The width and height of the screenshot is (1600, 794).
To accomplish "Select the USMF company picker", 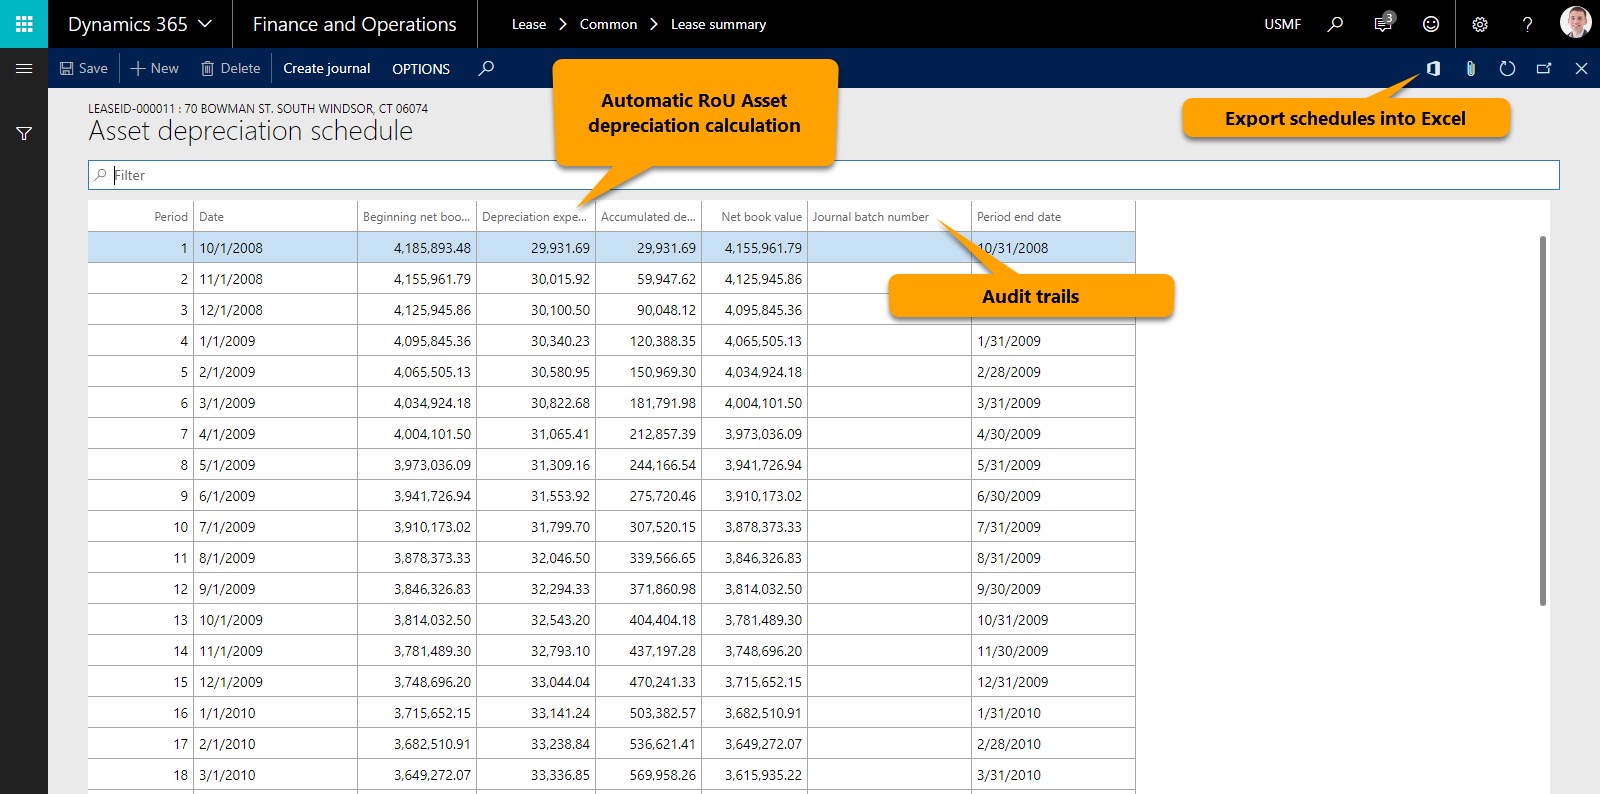I will coord(1282,24).
